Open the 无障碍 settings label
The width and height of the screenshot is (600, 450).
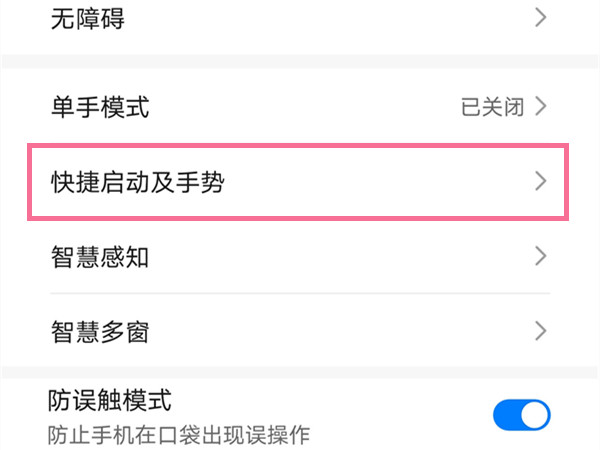tap(88, 18)
